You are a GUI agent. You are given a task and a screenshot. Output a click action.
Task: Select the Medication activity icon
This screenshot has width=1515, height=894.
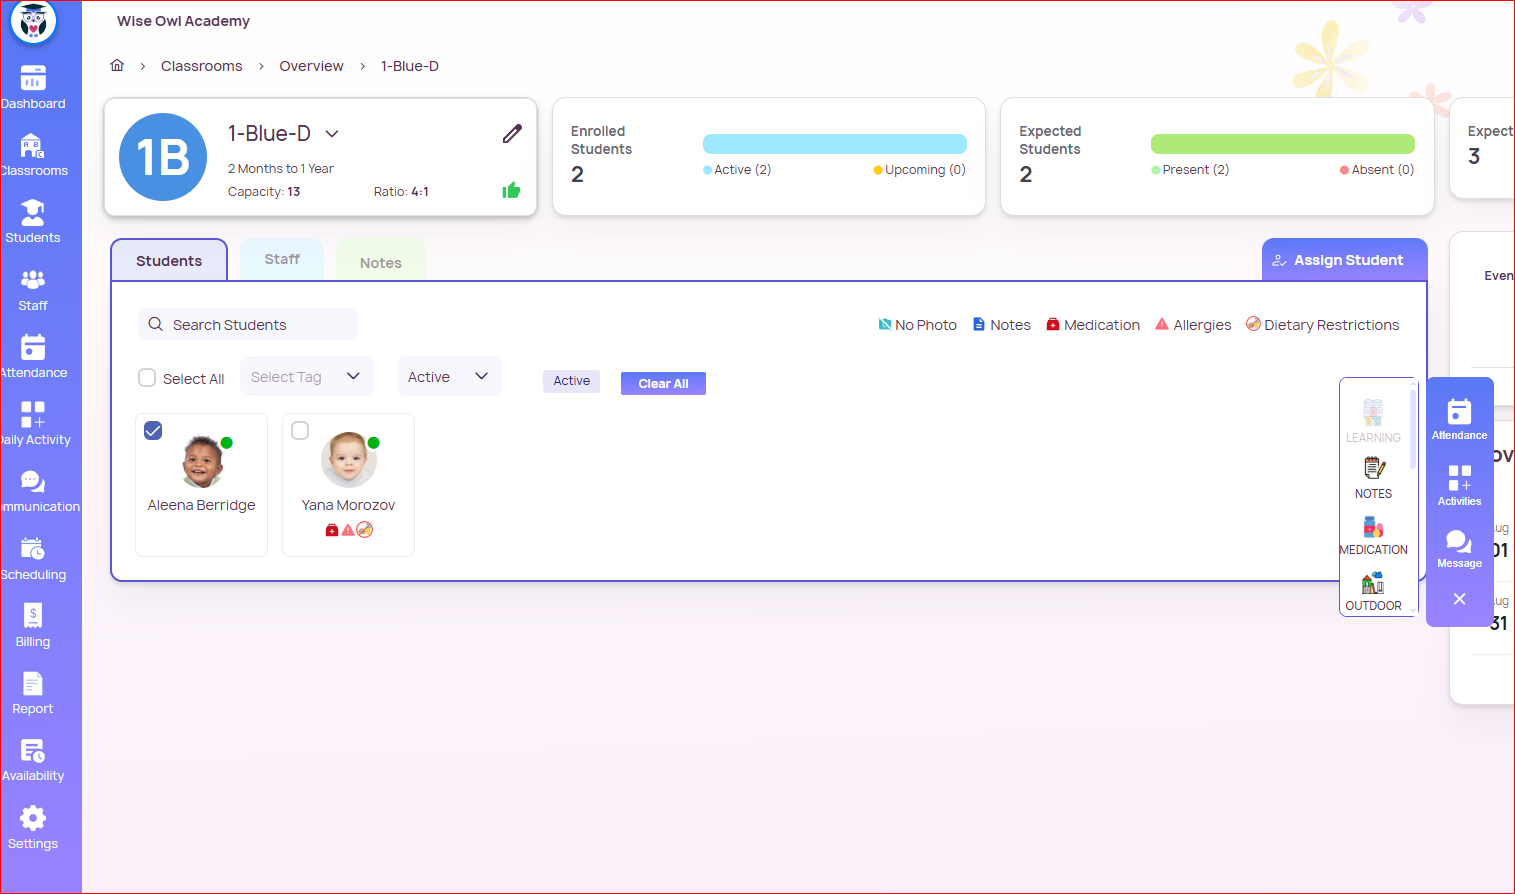(x=1373, y=534)
